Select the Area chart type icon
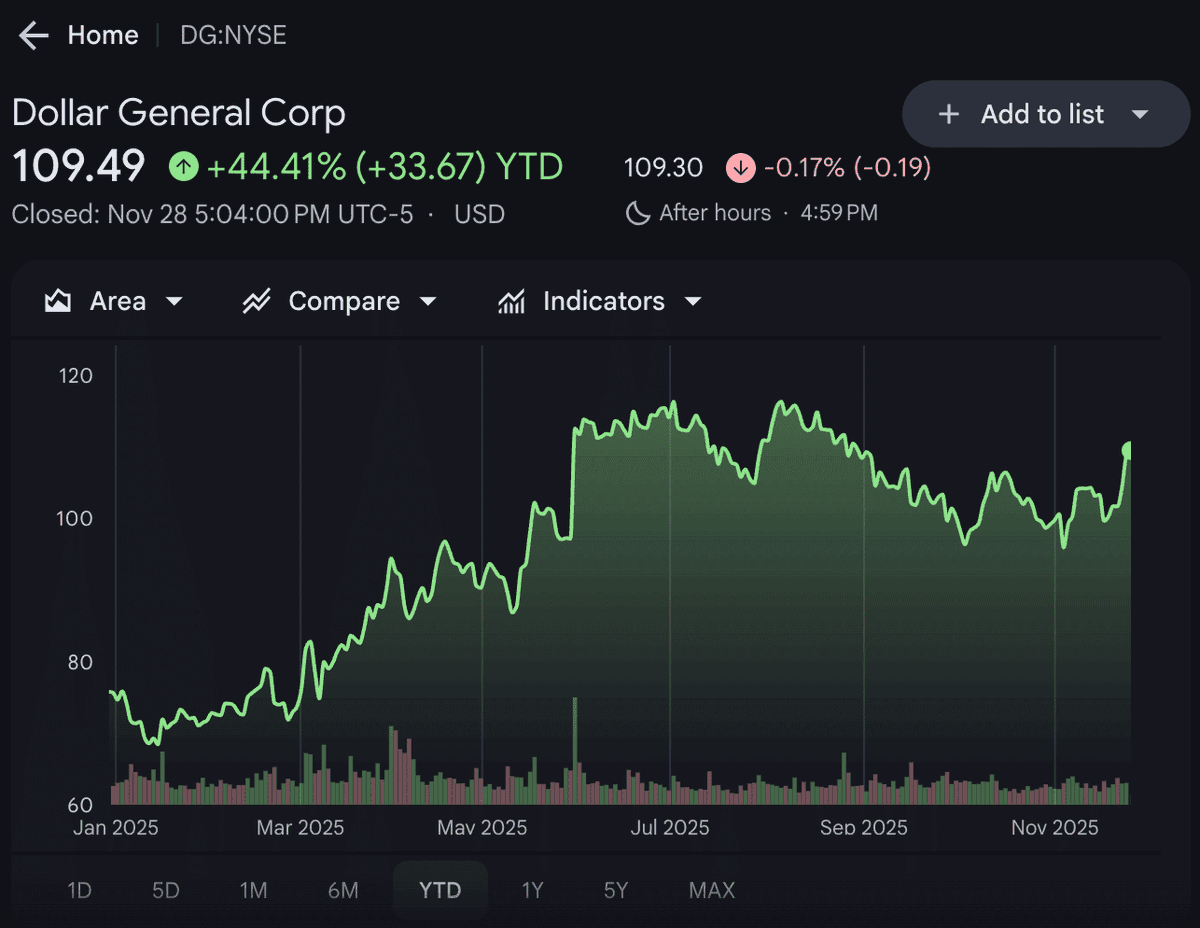Image resolution: width=1200 pixels, height=928 pixels. [57, 300]
